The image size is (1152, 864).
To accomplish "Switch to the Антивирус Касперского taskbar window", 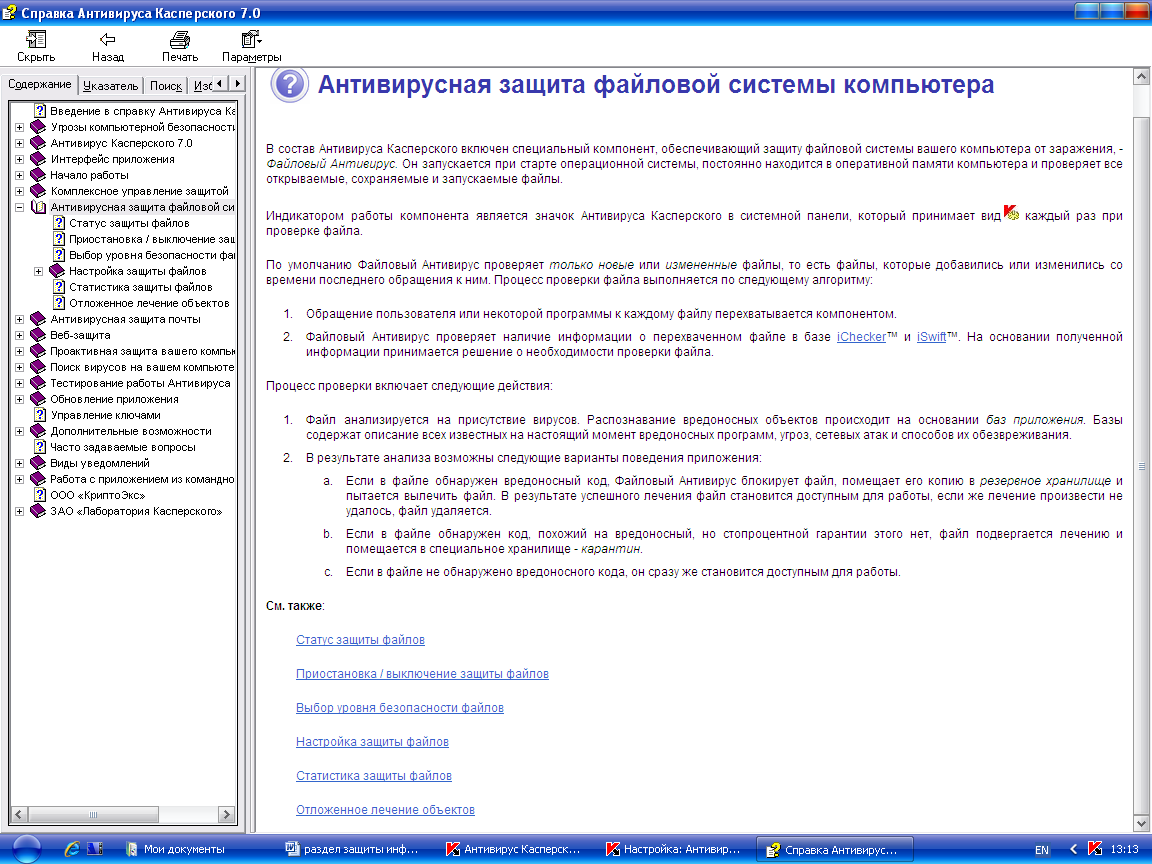I will tap(514, 849).
